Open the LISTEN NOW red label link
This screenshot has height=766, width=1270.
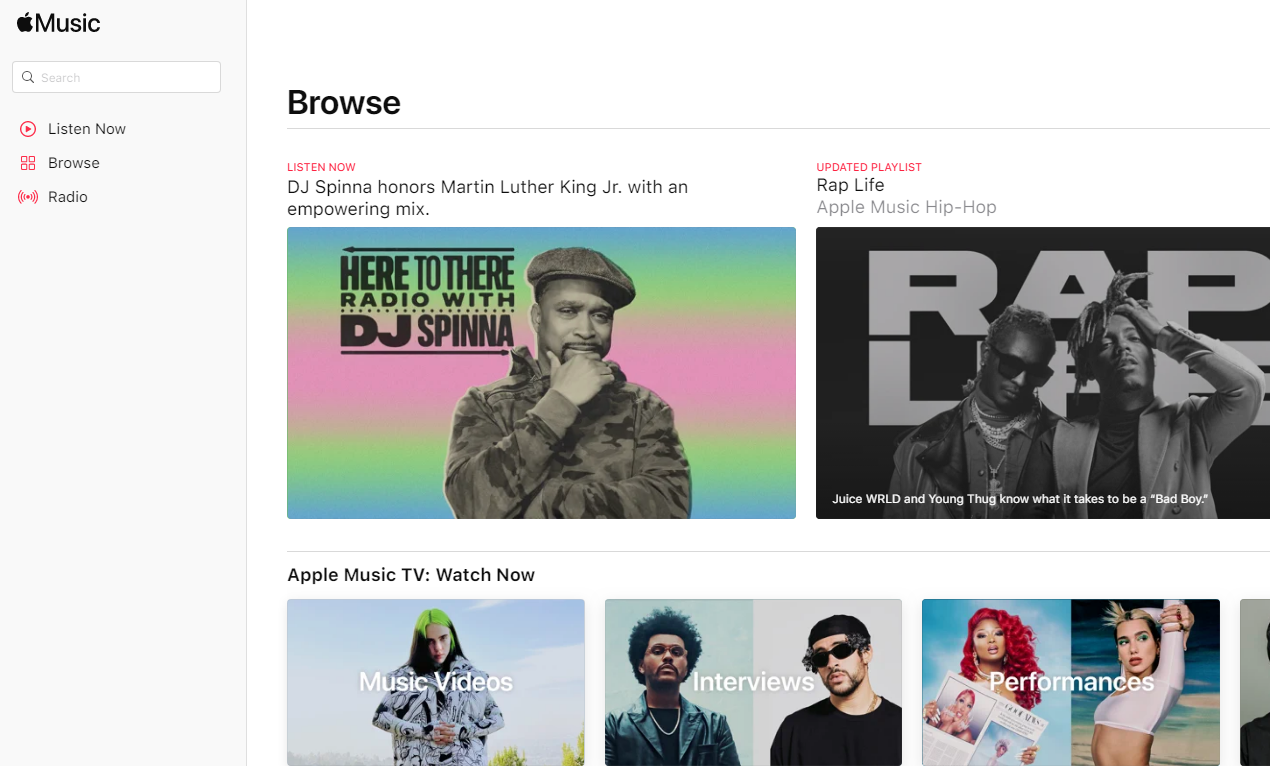click(321, 167)
